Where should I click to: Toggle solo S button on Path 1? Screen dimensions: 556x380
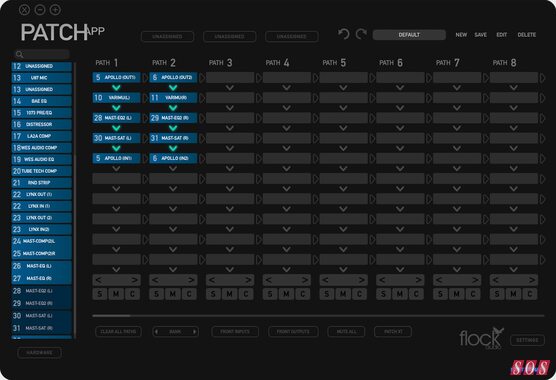point(100,294)
